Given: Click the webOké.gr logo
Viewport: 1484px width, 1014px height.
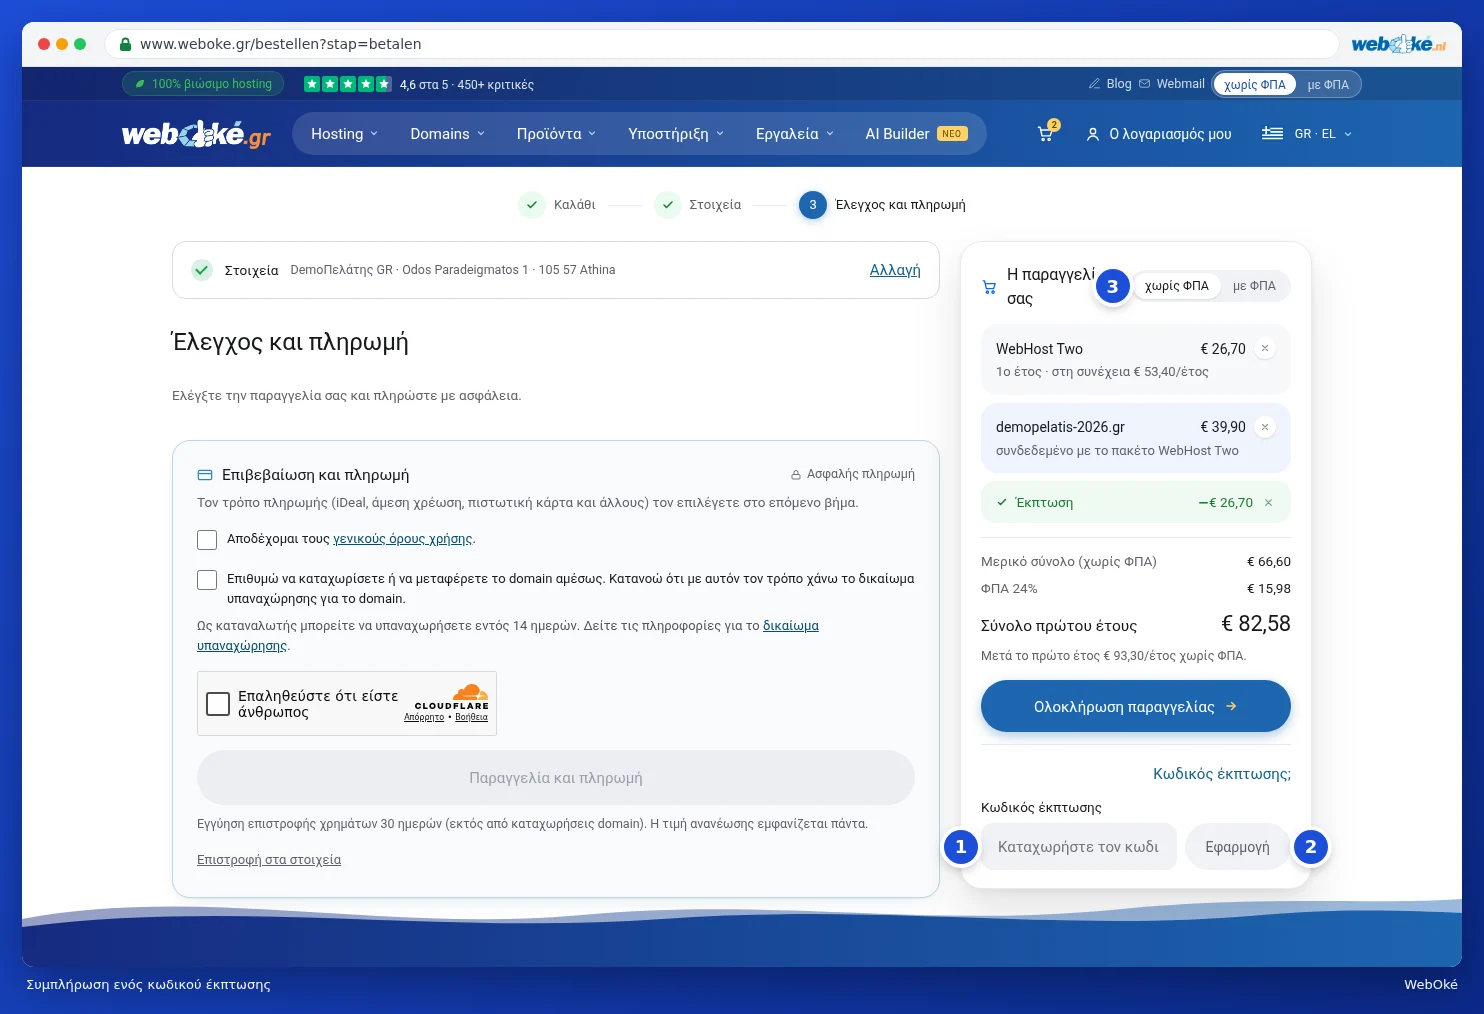Looking at the screenshot, I should click(x=196, y=134).
